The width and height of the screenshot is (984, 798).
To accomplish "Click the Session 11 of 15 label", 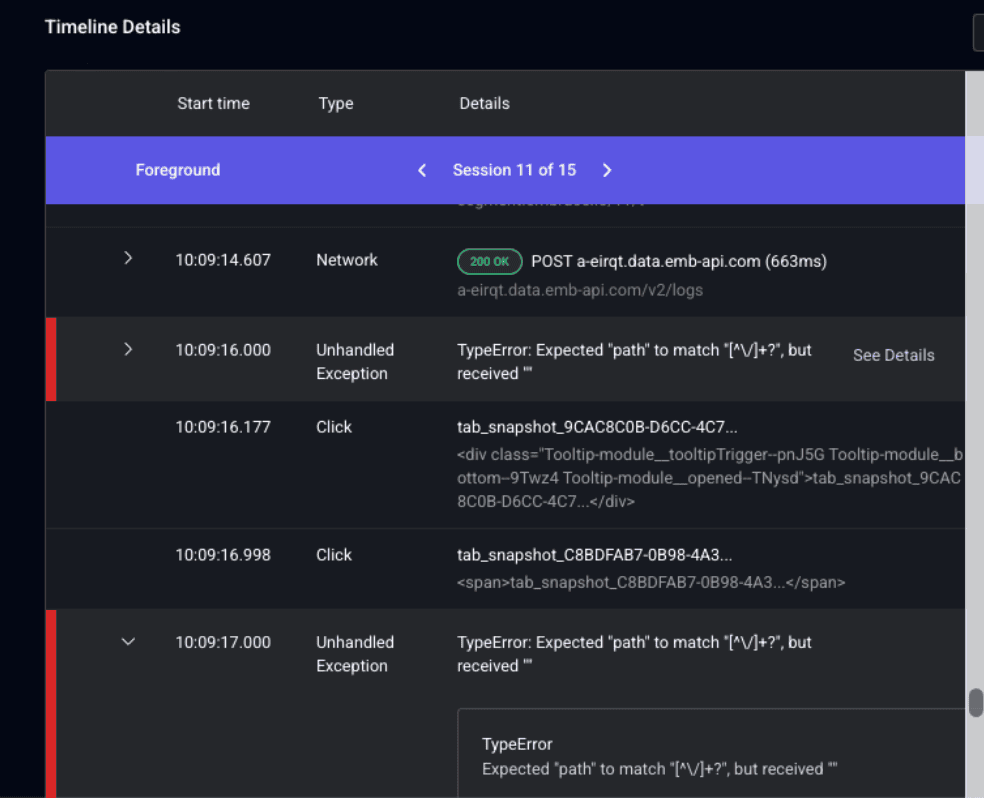I will pos(514,170).
